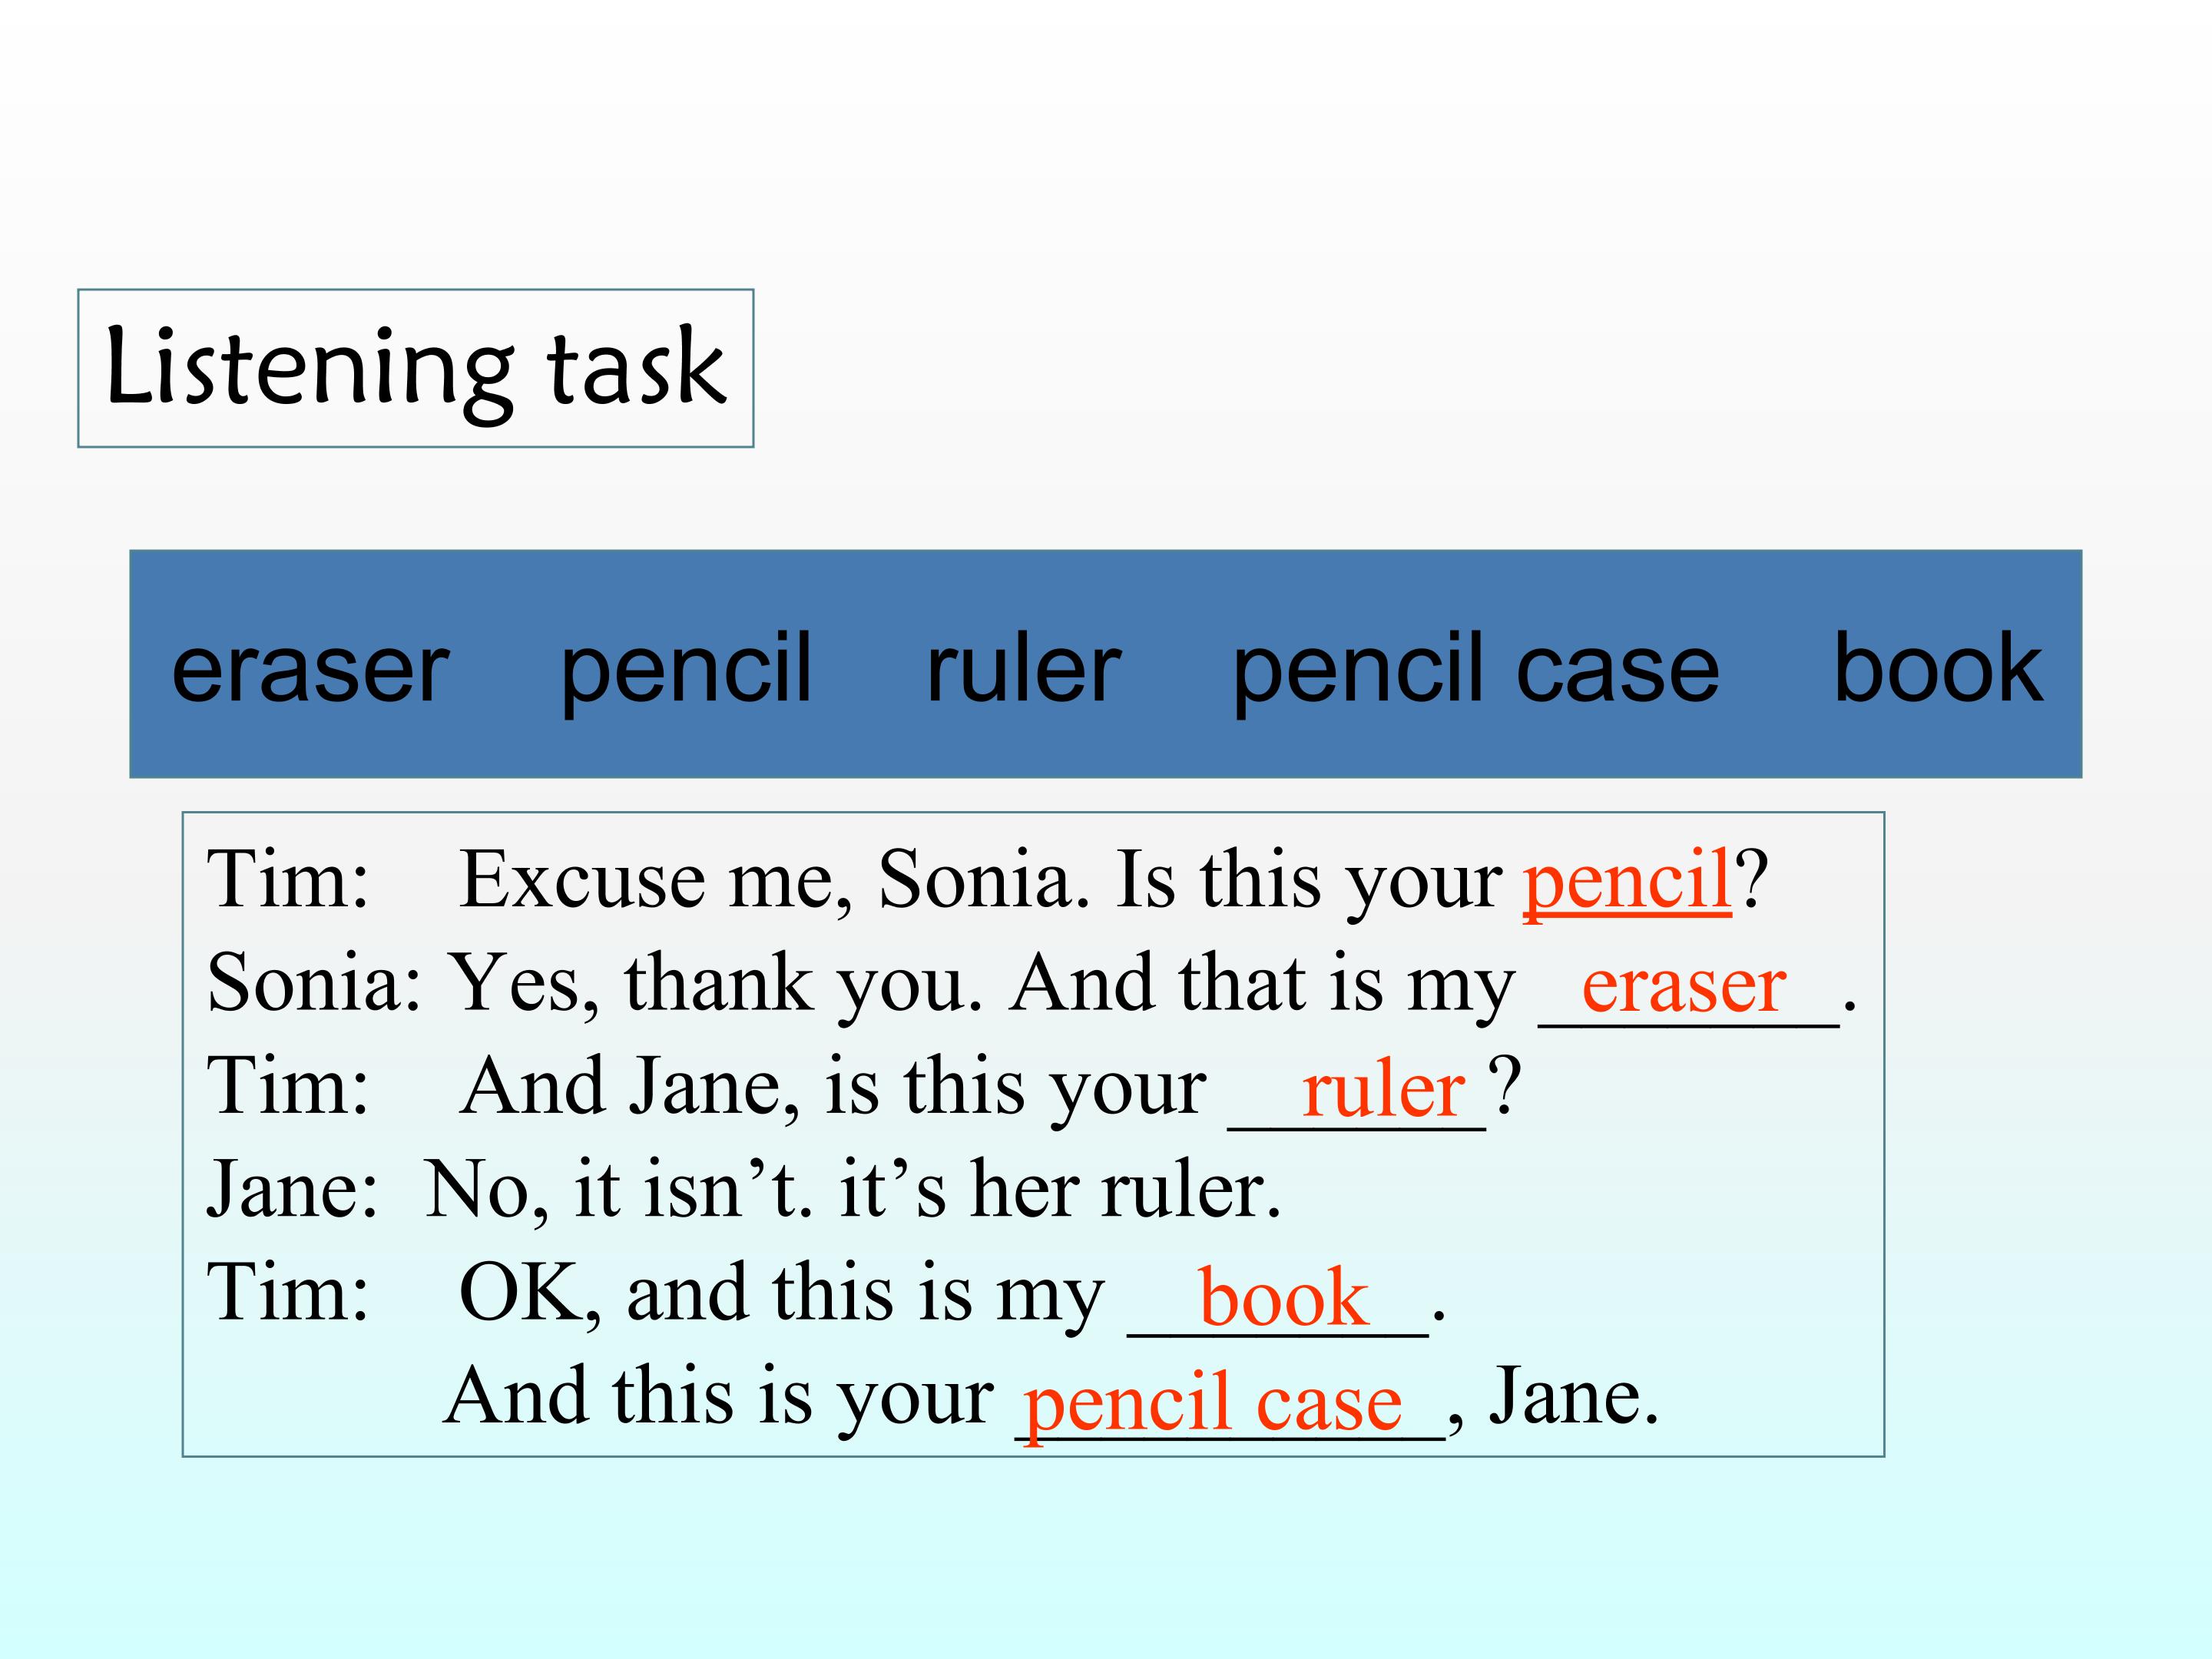Click the phrase "Excuse me, Sonia."
Viewport: 2212px width, 1659px height.
point(774,880)
